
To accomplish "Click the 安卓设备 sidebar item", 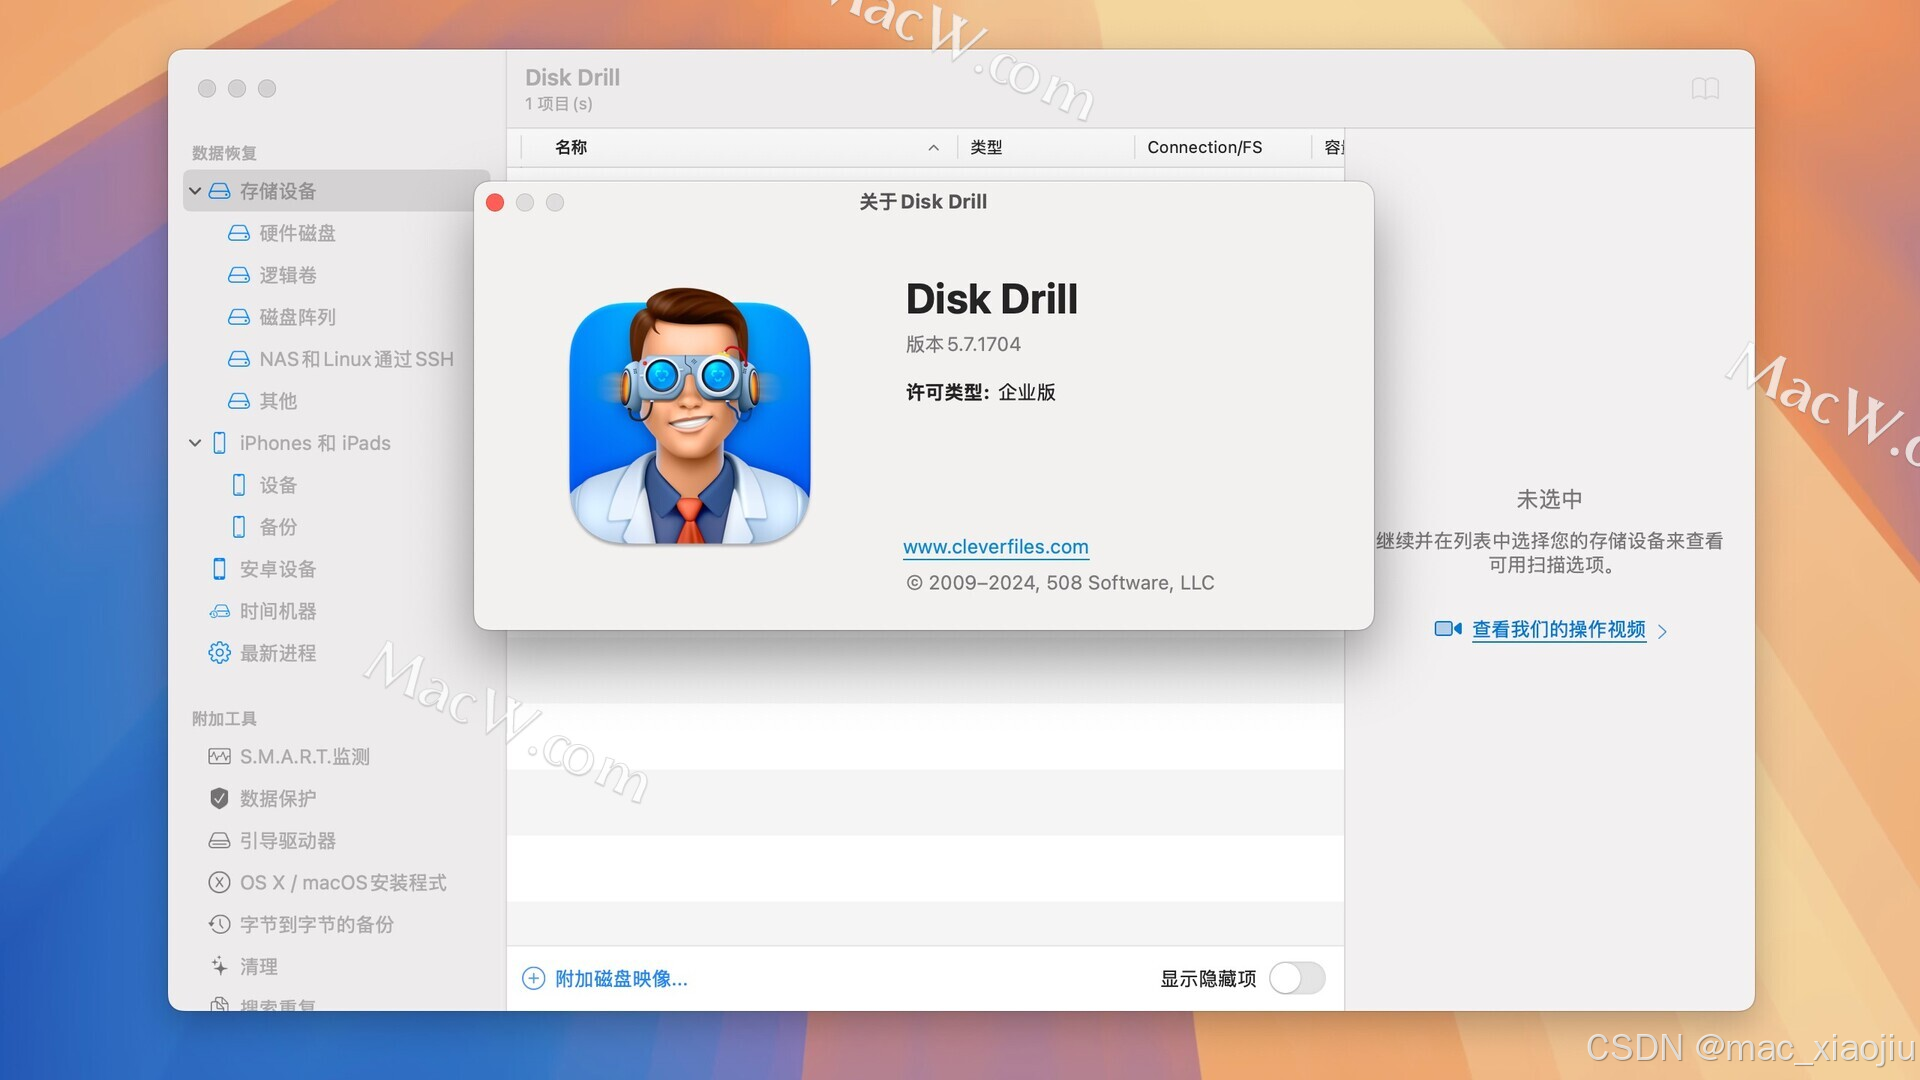I will [278, 568].
